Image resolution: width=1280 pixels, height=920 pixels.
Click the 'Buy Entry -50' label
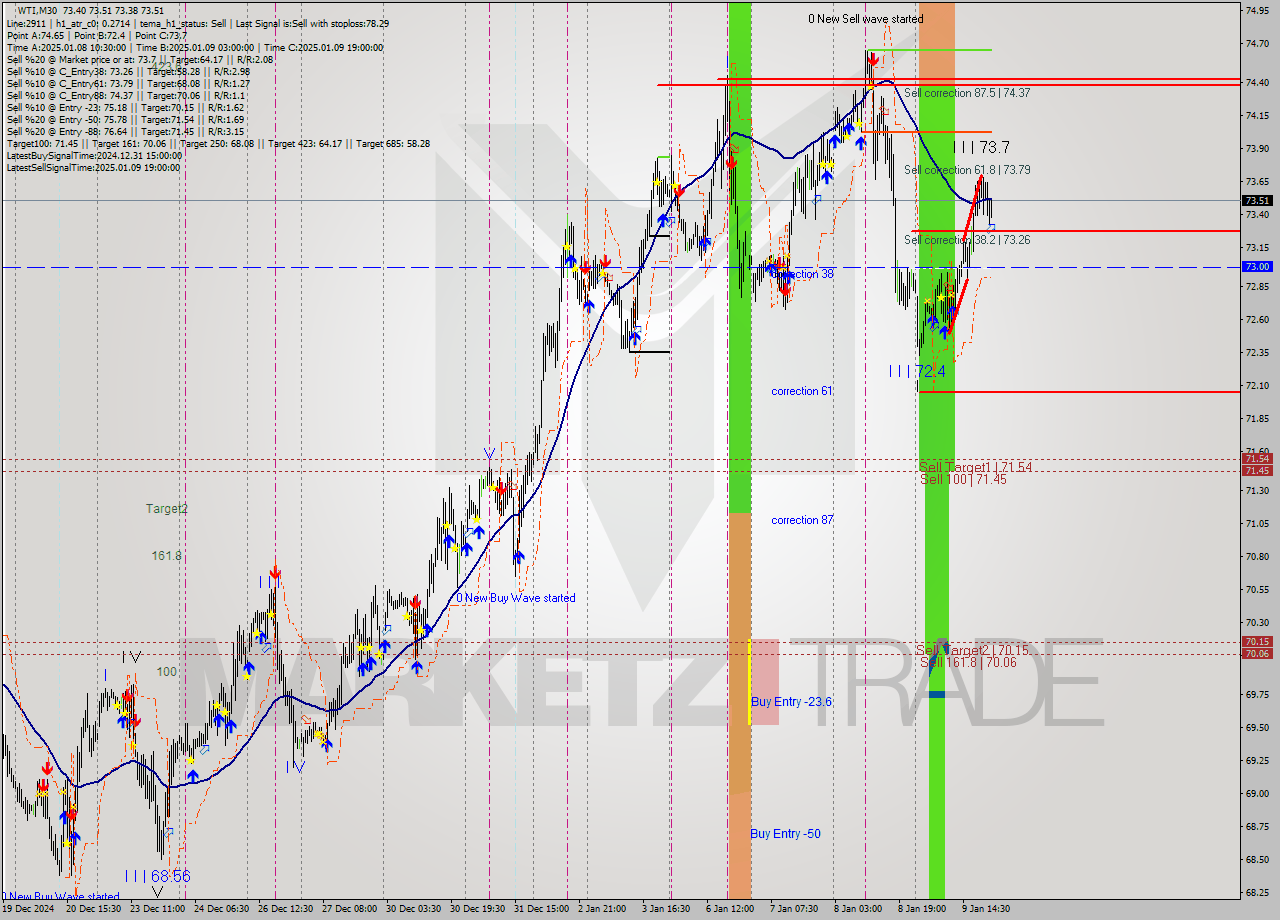(785, 834)
